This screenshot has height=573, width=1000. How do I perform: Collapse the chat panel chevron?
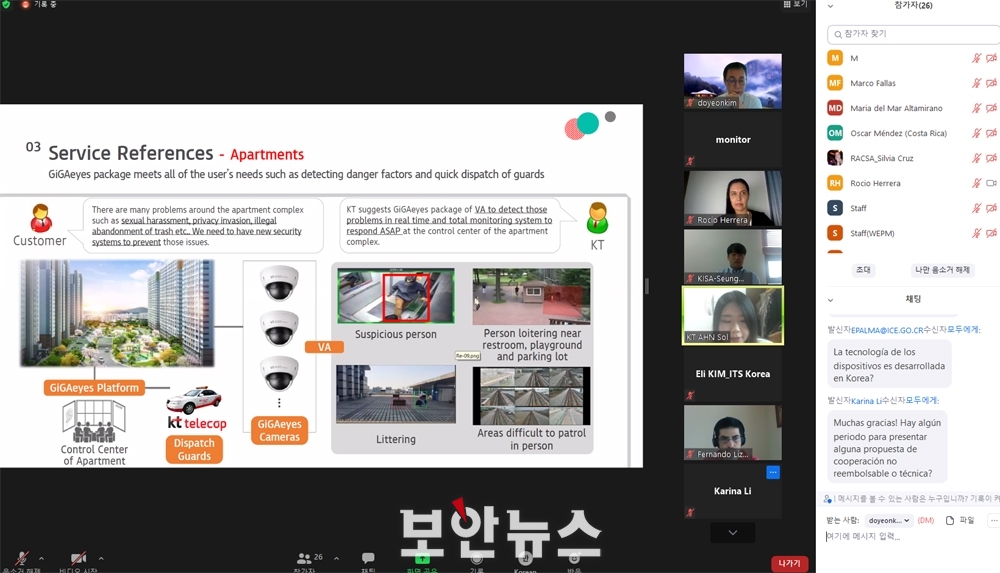coord(830,299)
